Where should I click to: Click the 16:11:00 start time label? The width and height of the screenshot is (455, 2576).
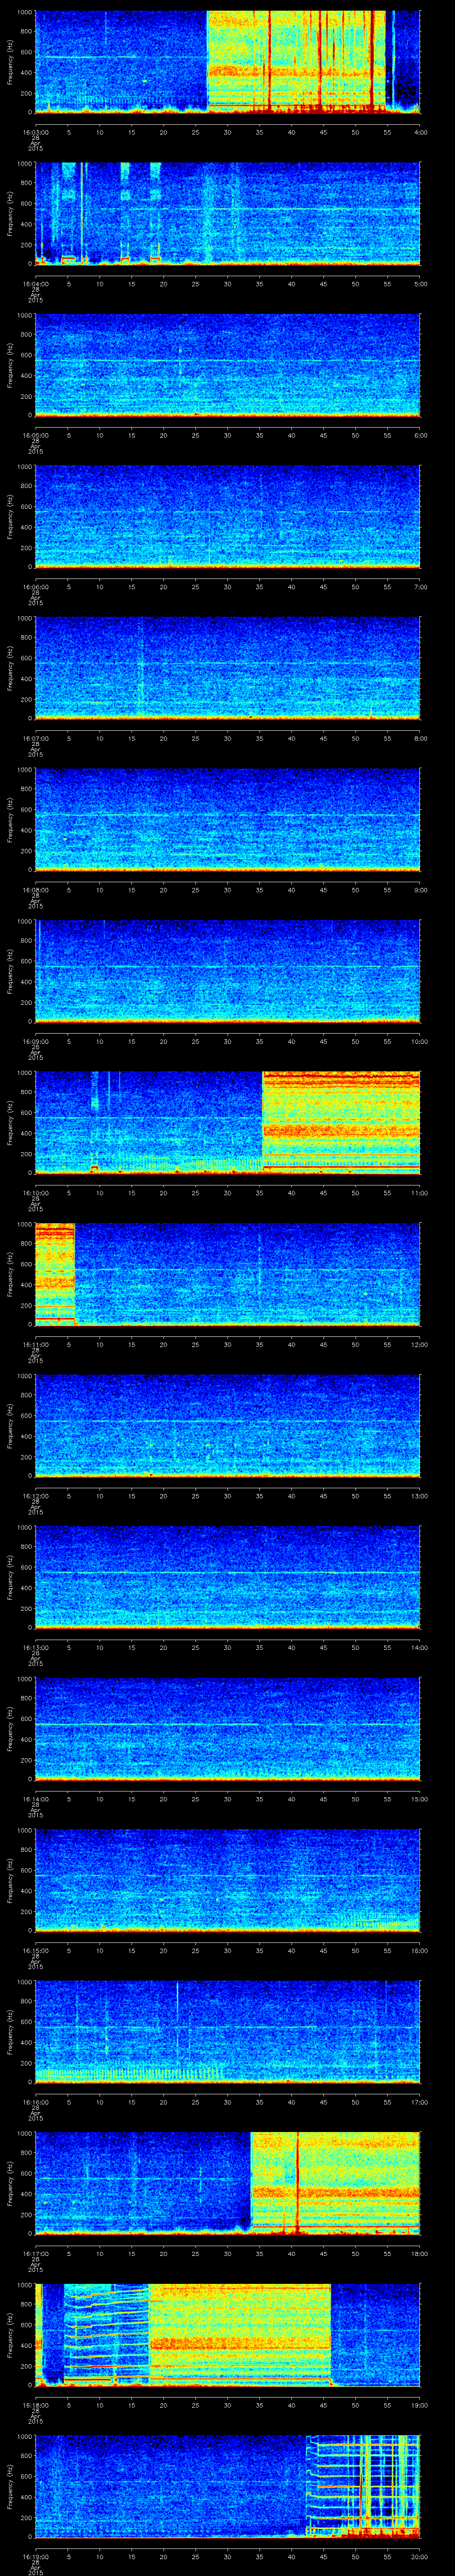click(x=35, y=1345)
